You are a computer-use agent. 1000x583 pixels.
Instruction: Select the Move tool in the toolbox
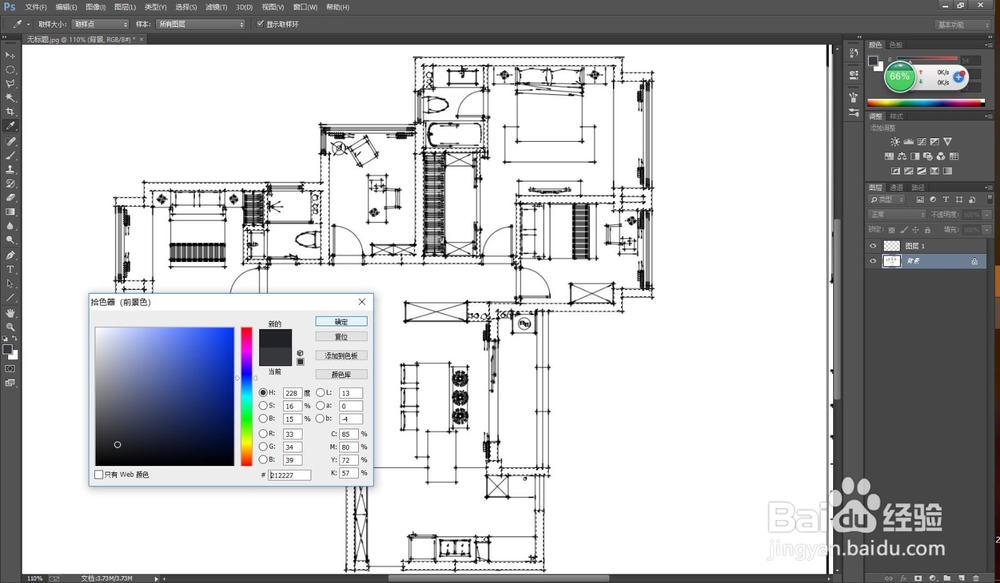coord(10,55)
